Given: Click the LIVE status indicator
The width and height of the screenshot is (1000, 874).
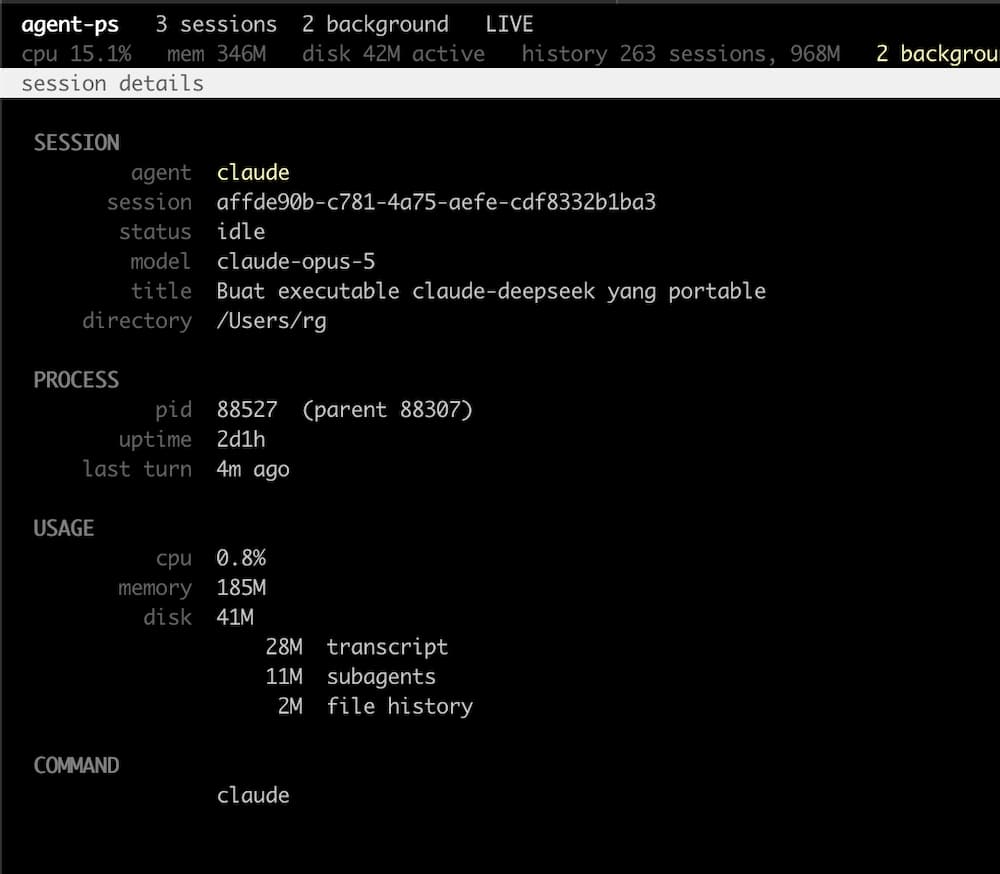Looking at the screenshot, I should pyautogui.click(x=509, y=24).
